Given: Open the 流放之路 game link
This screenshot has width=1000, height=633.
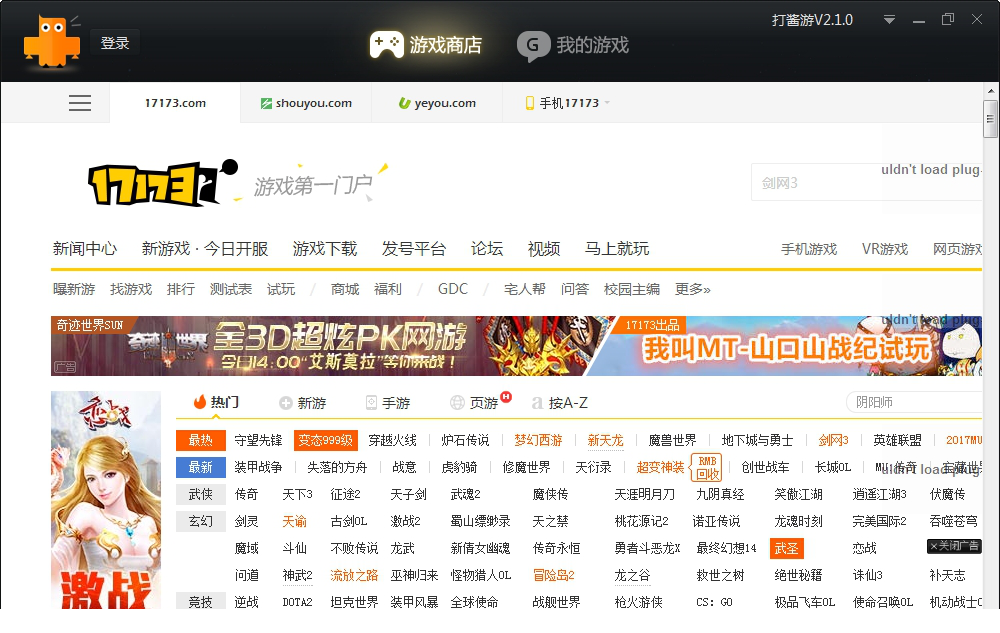Looking at the screenshot, I should pyautogui.click(x=354, y=575).
